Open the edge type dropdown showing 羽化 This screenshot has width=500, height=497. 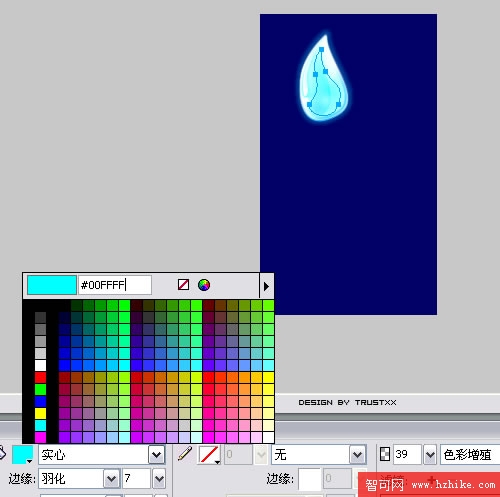coord(79,479)
